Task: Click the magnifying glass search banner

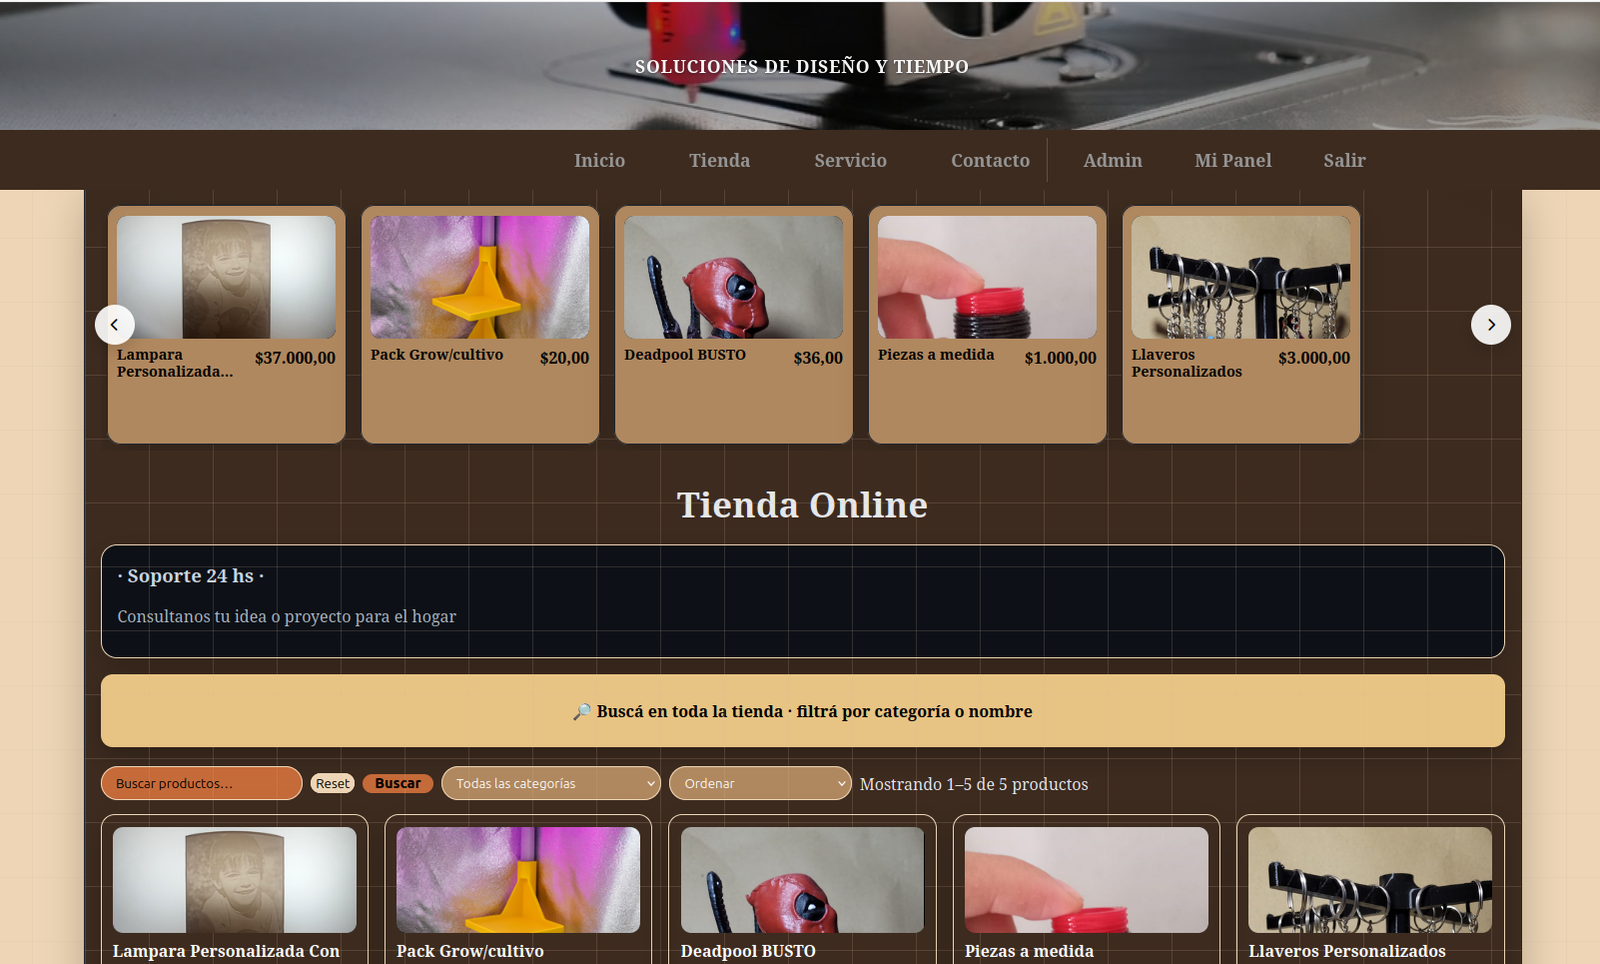Action: point(800,711)
